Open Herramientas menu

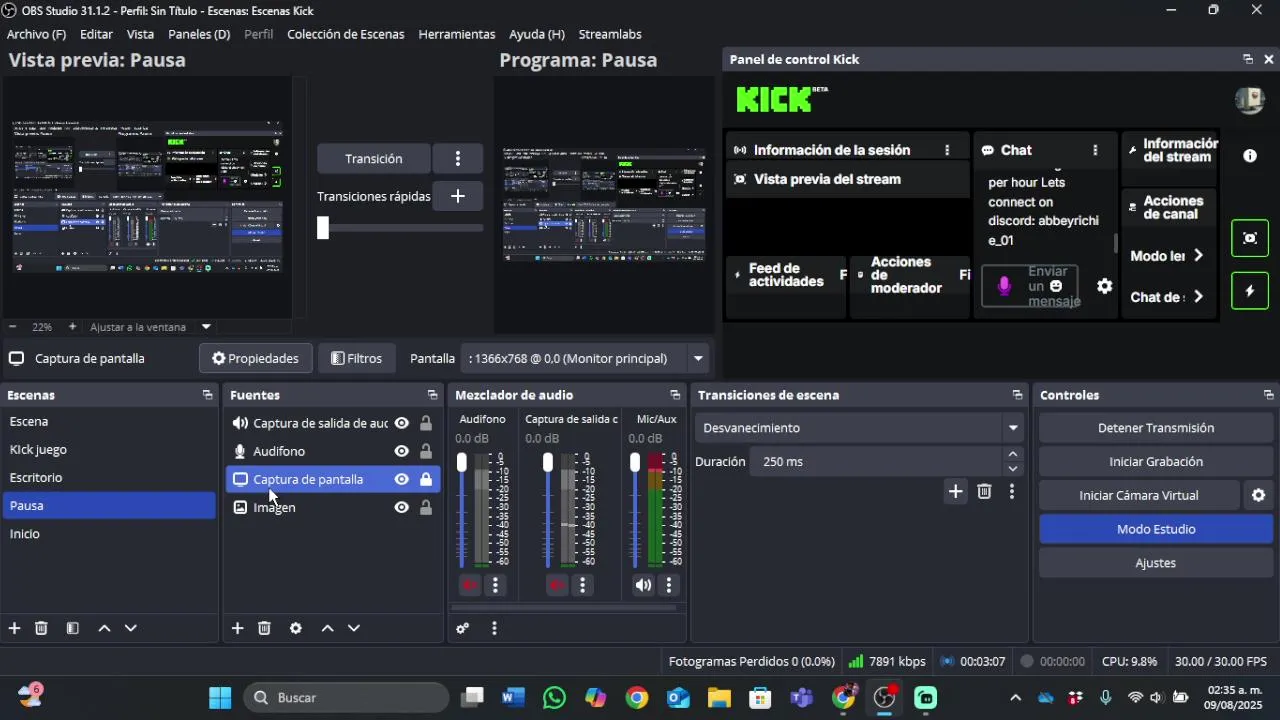457,34
